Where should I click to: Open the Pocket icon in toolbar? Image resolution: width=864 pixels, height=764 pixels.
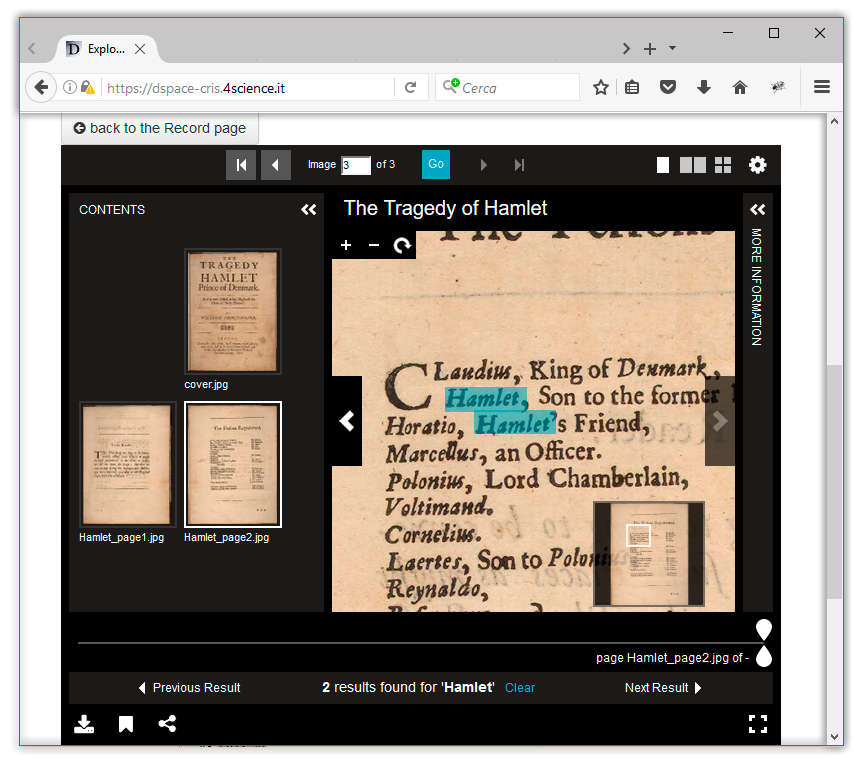[668, 87]
